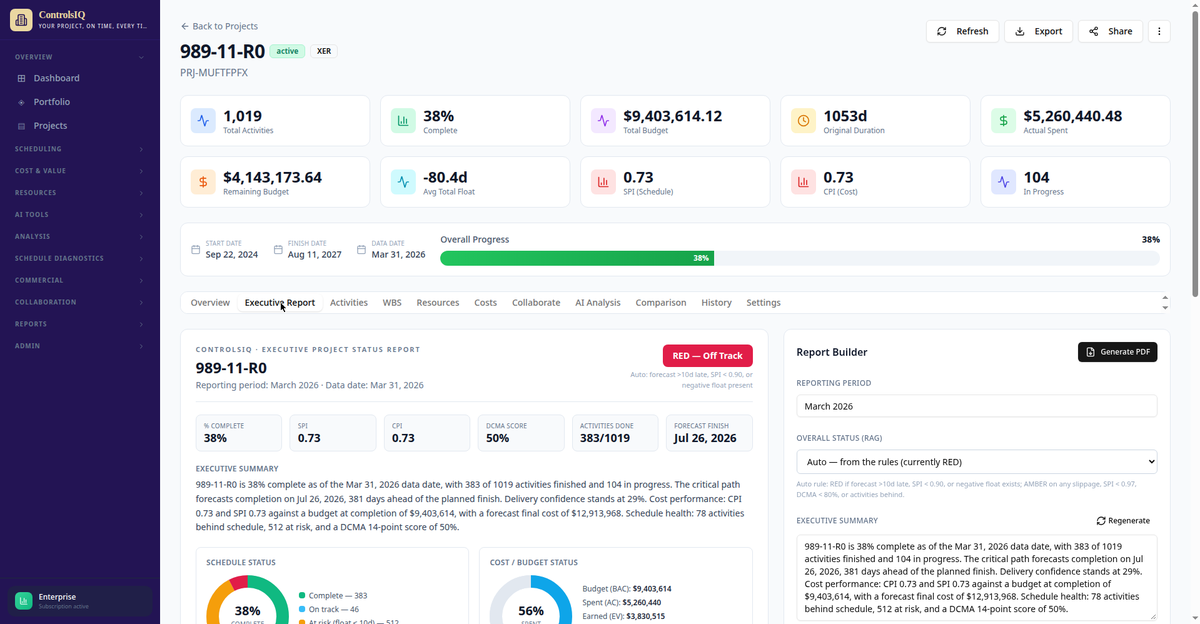Click the Refresh button

point(962,31)
